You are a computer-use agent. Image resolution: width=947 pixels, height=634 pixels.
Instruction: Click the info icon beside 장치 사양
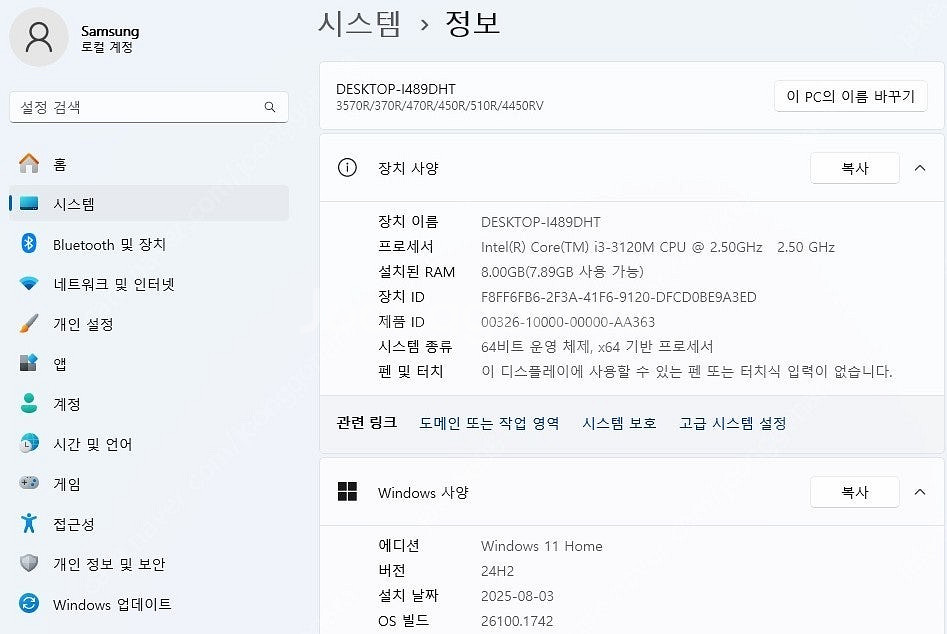[x=347, y=168]
